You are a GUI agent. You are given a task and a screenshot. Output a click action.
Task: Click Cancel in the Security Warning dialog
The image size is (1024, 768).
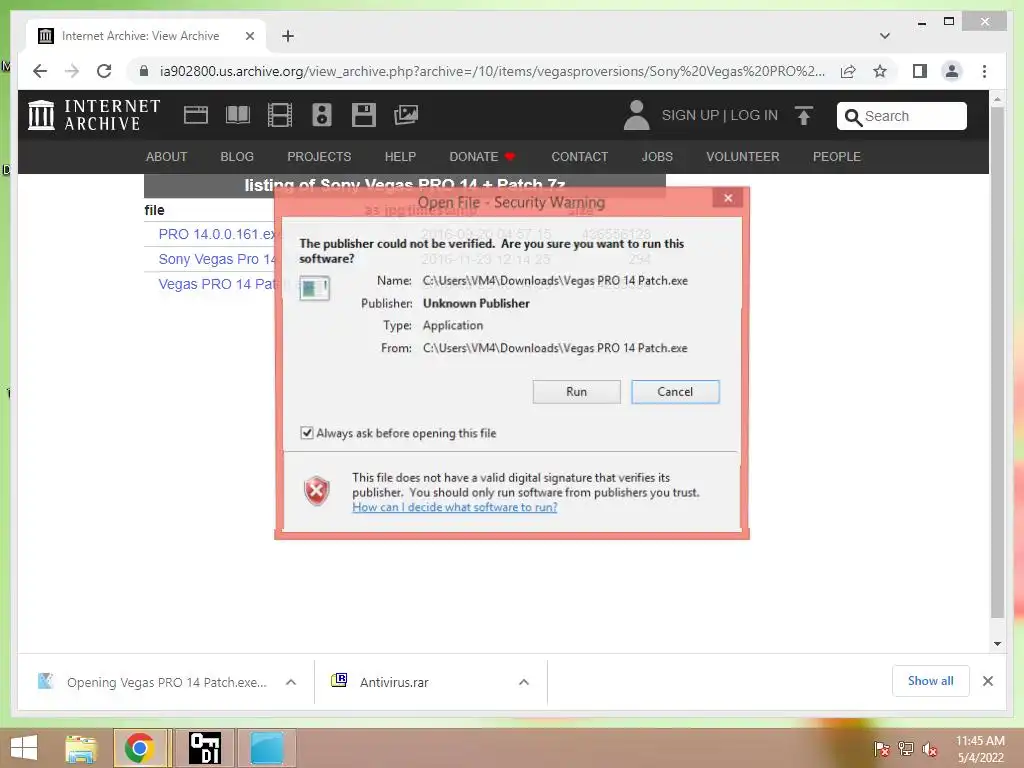(x=675, y=392)
